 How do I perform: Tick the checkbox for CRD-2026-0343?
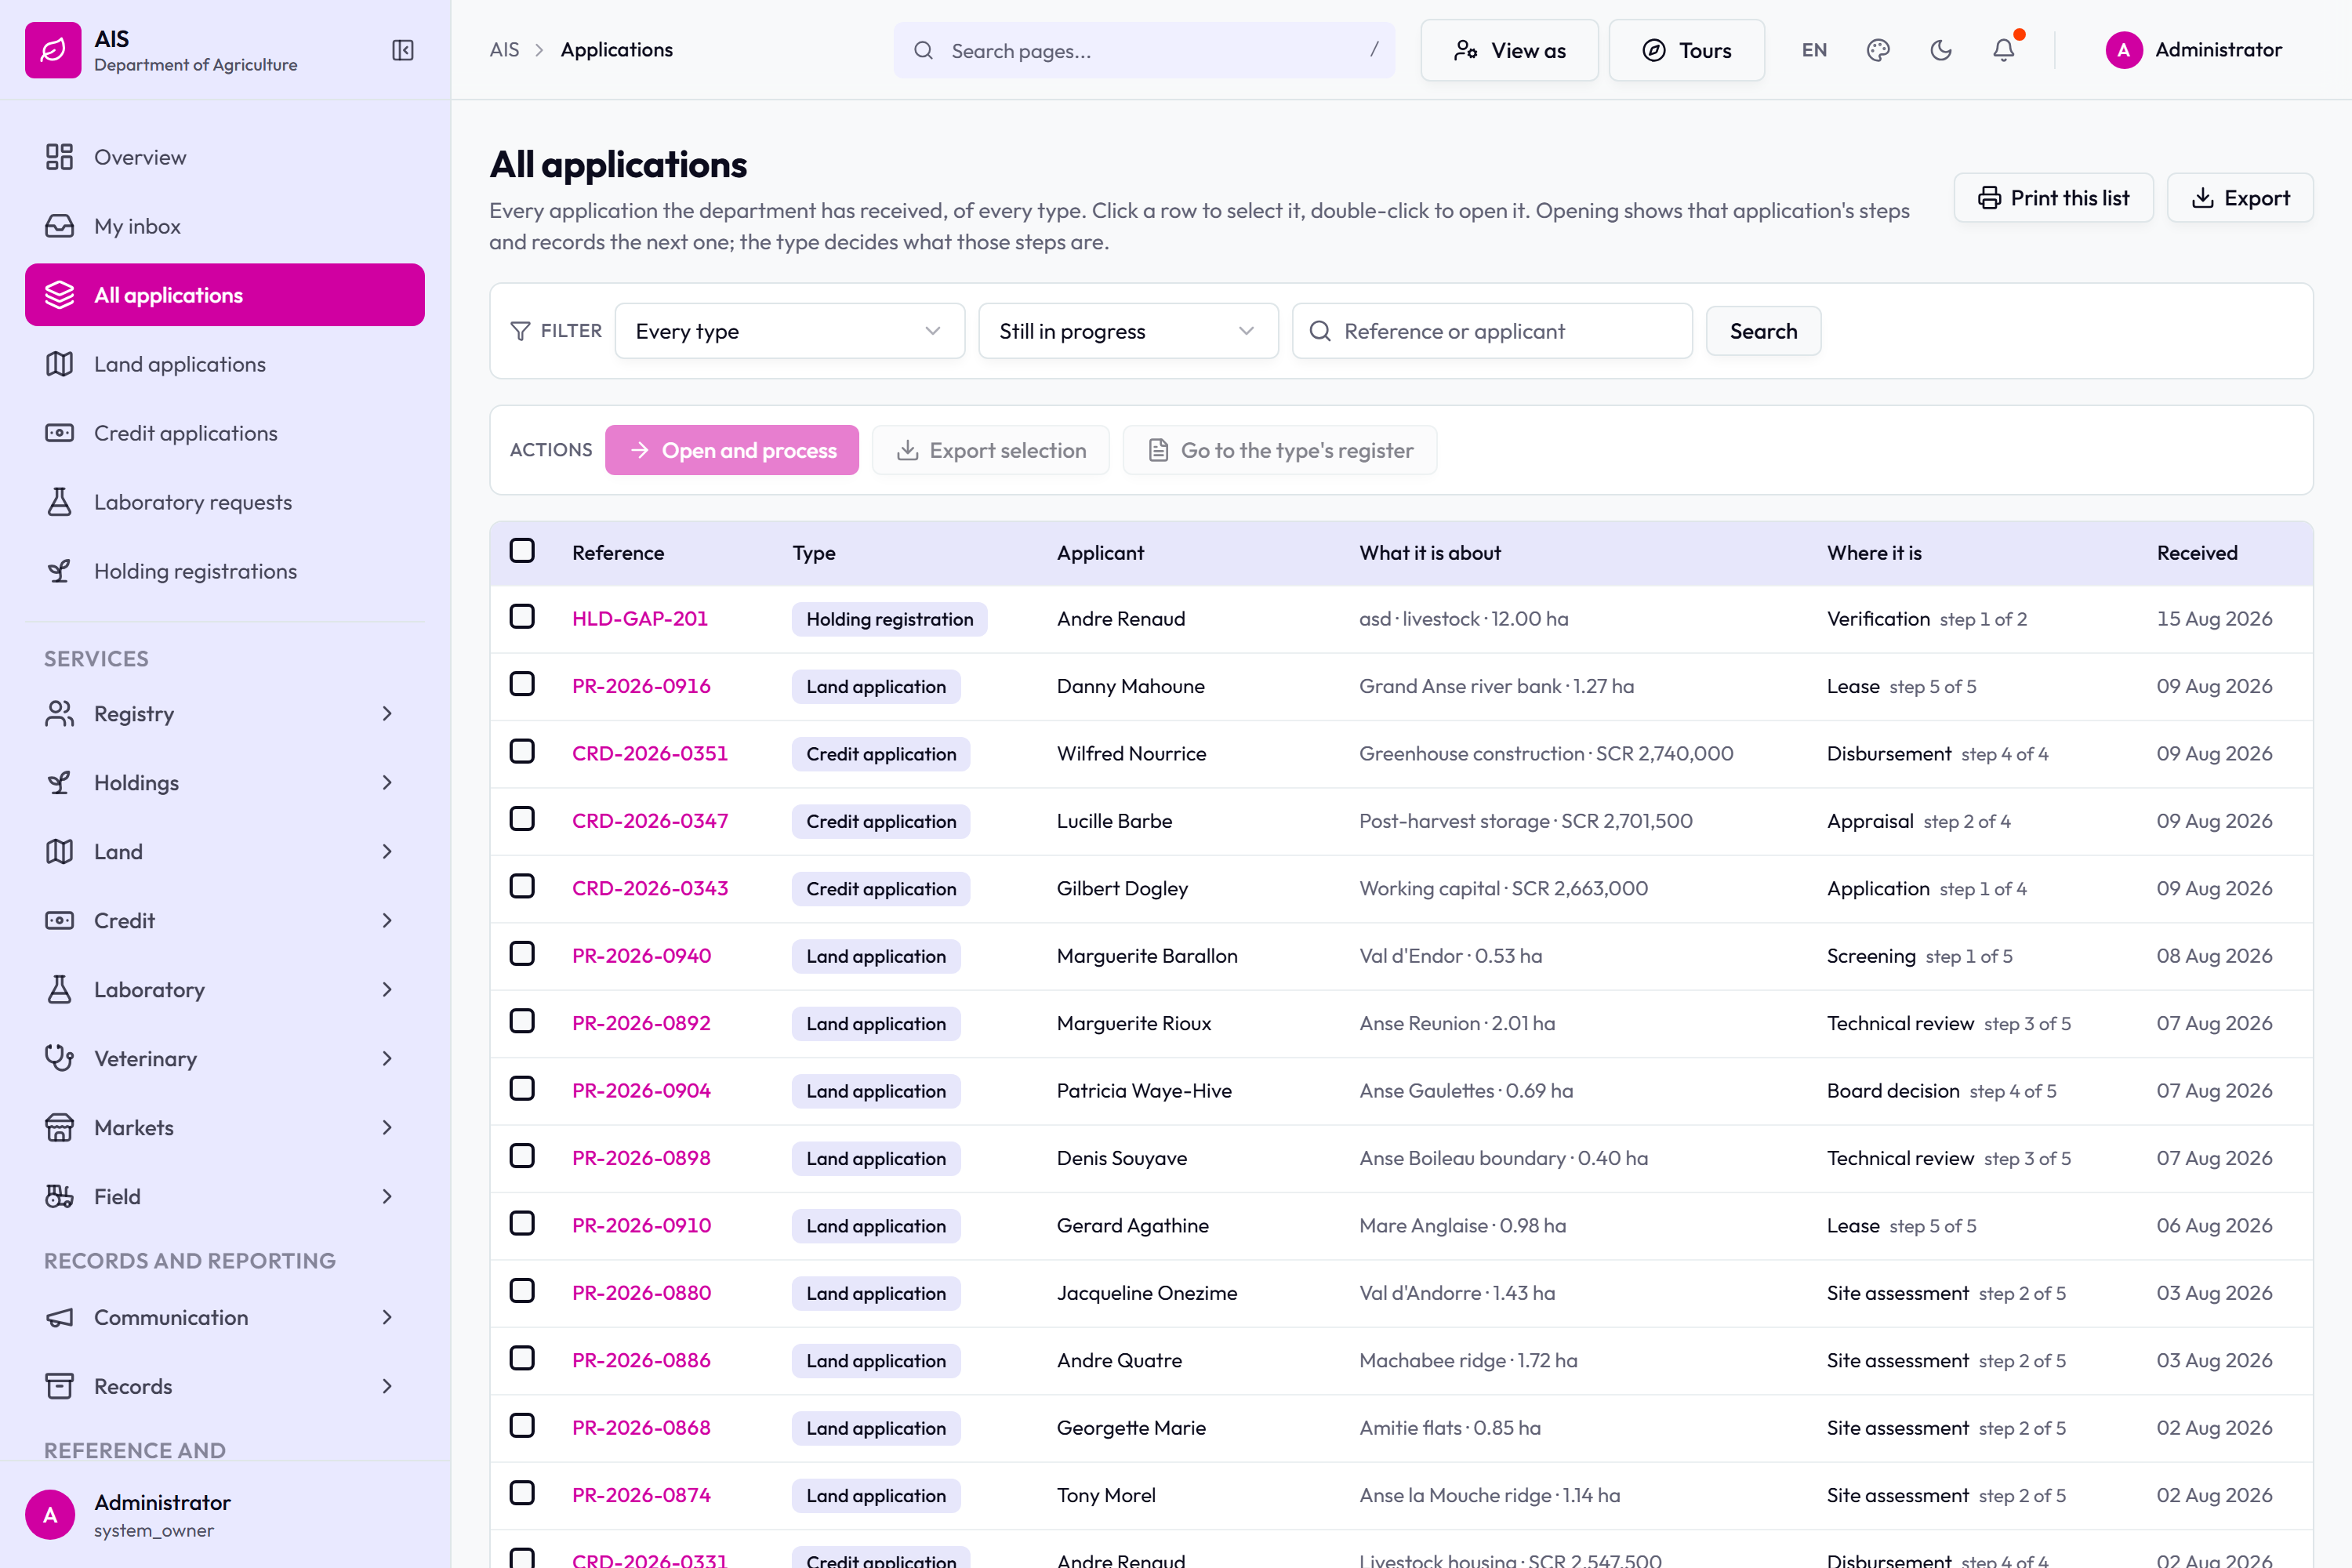[522, 887]
